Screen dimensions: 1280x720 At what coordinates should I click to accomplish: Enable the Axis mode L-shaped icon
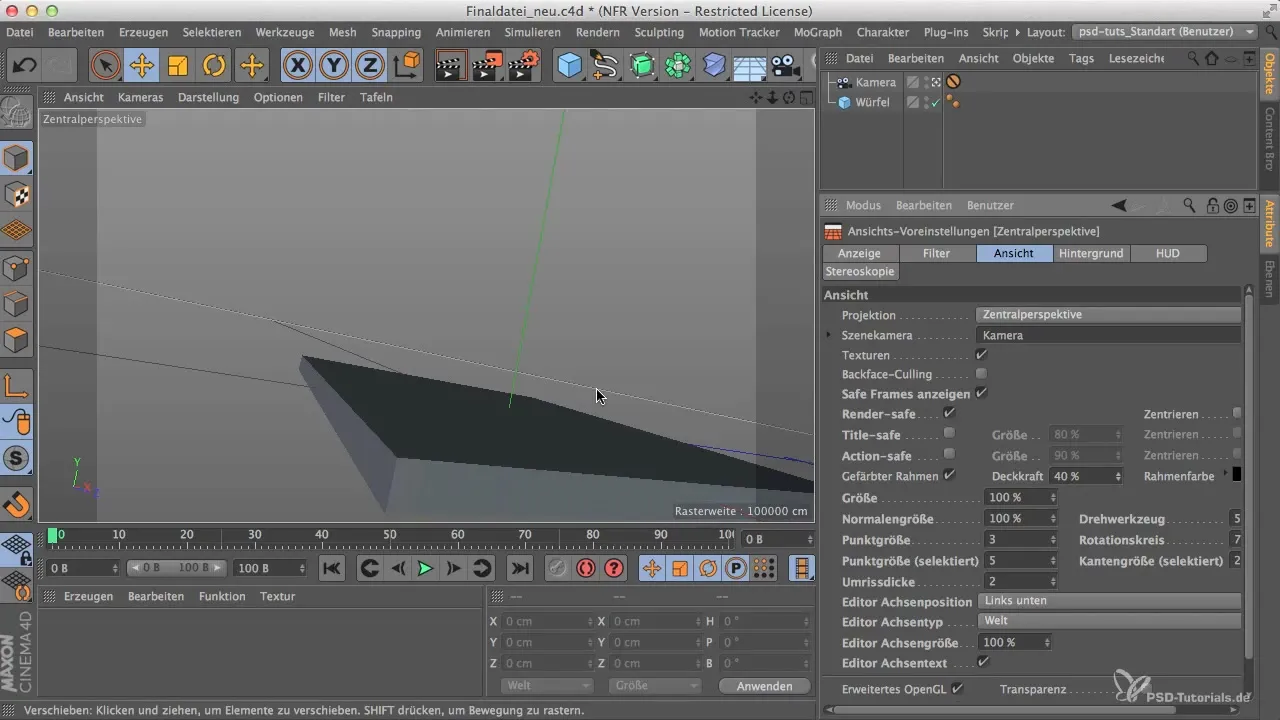16,385
